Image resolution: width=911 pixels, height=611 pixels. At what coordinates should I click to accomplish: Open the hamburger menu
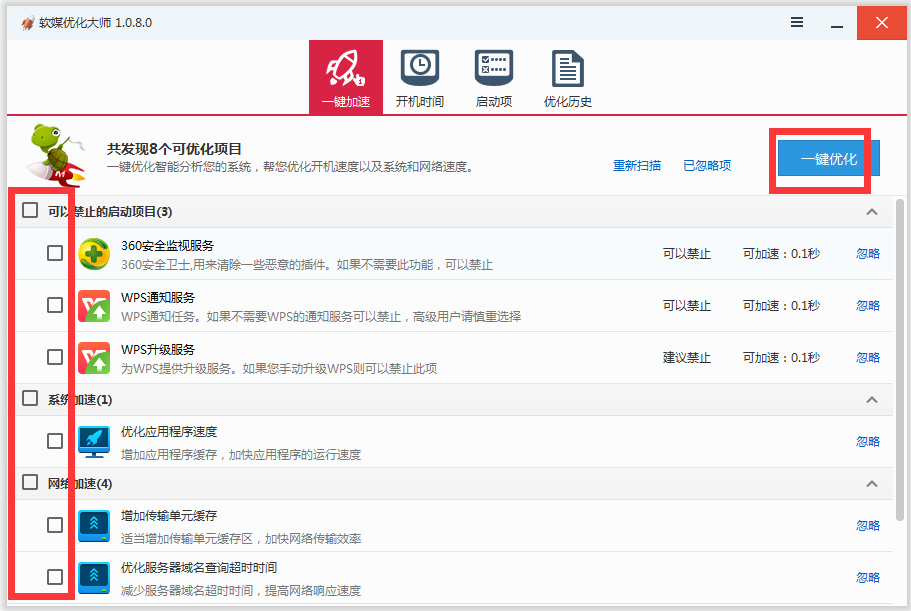click(x=796, y=21)
